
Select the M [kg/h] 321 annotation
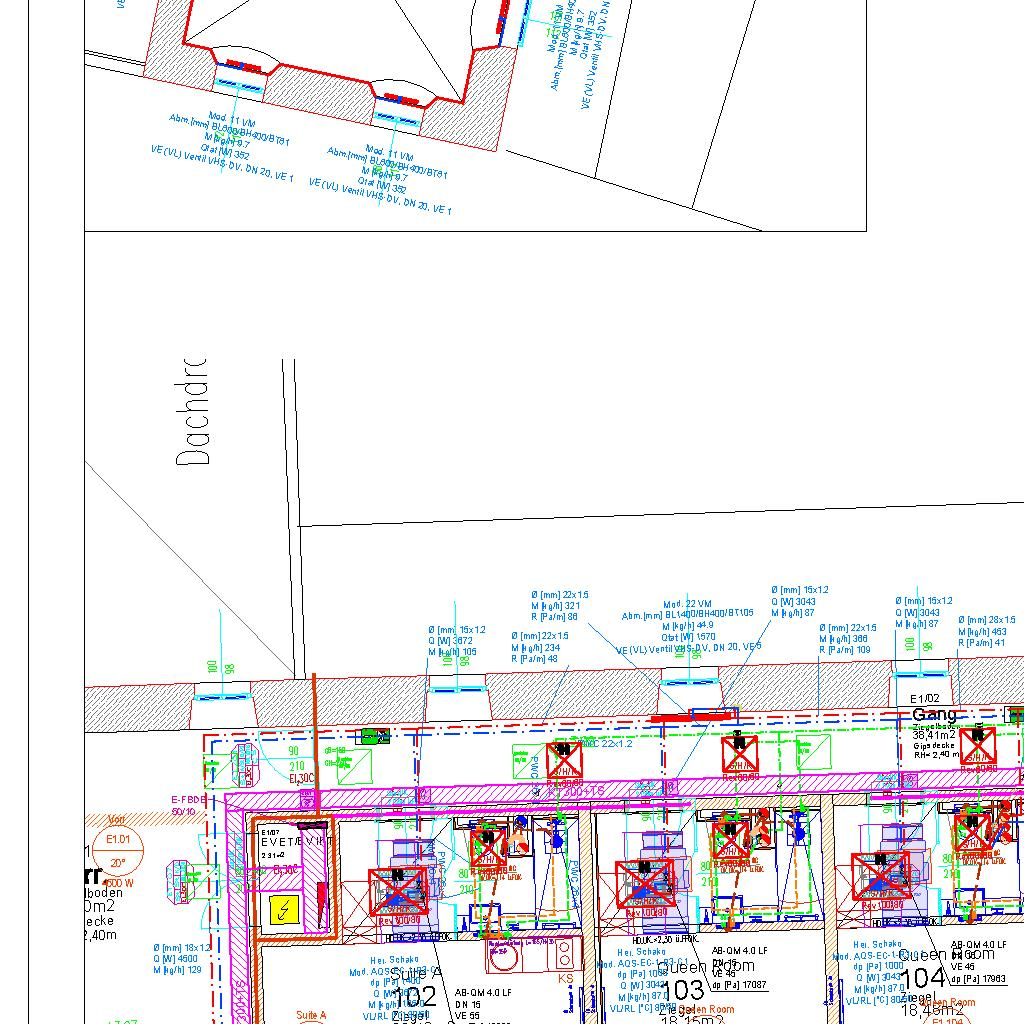click(555, 605)
